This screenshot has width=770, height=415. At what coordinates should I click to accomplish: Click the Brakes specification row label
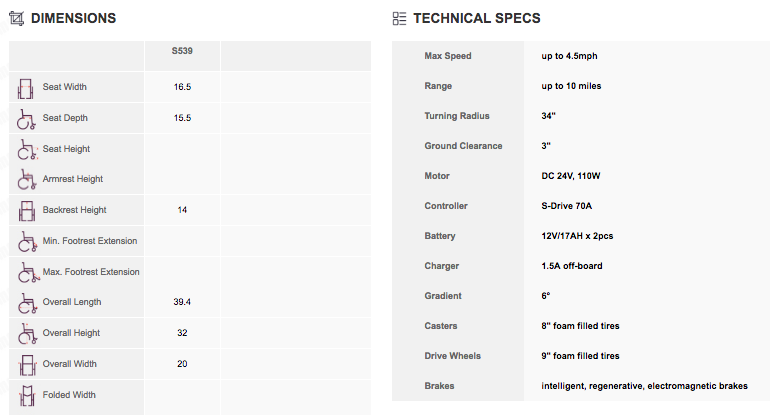440,386
